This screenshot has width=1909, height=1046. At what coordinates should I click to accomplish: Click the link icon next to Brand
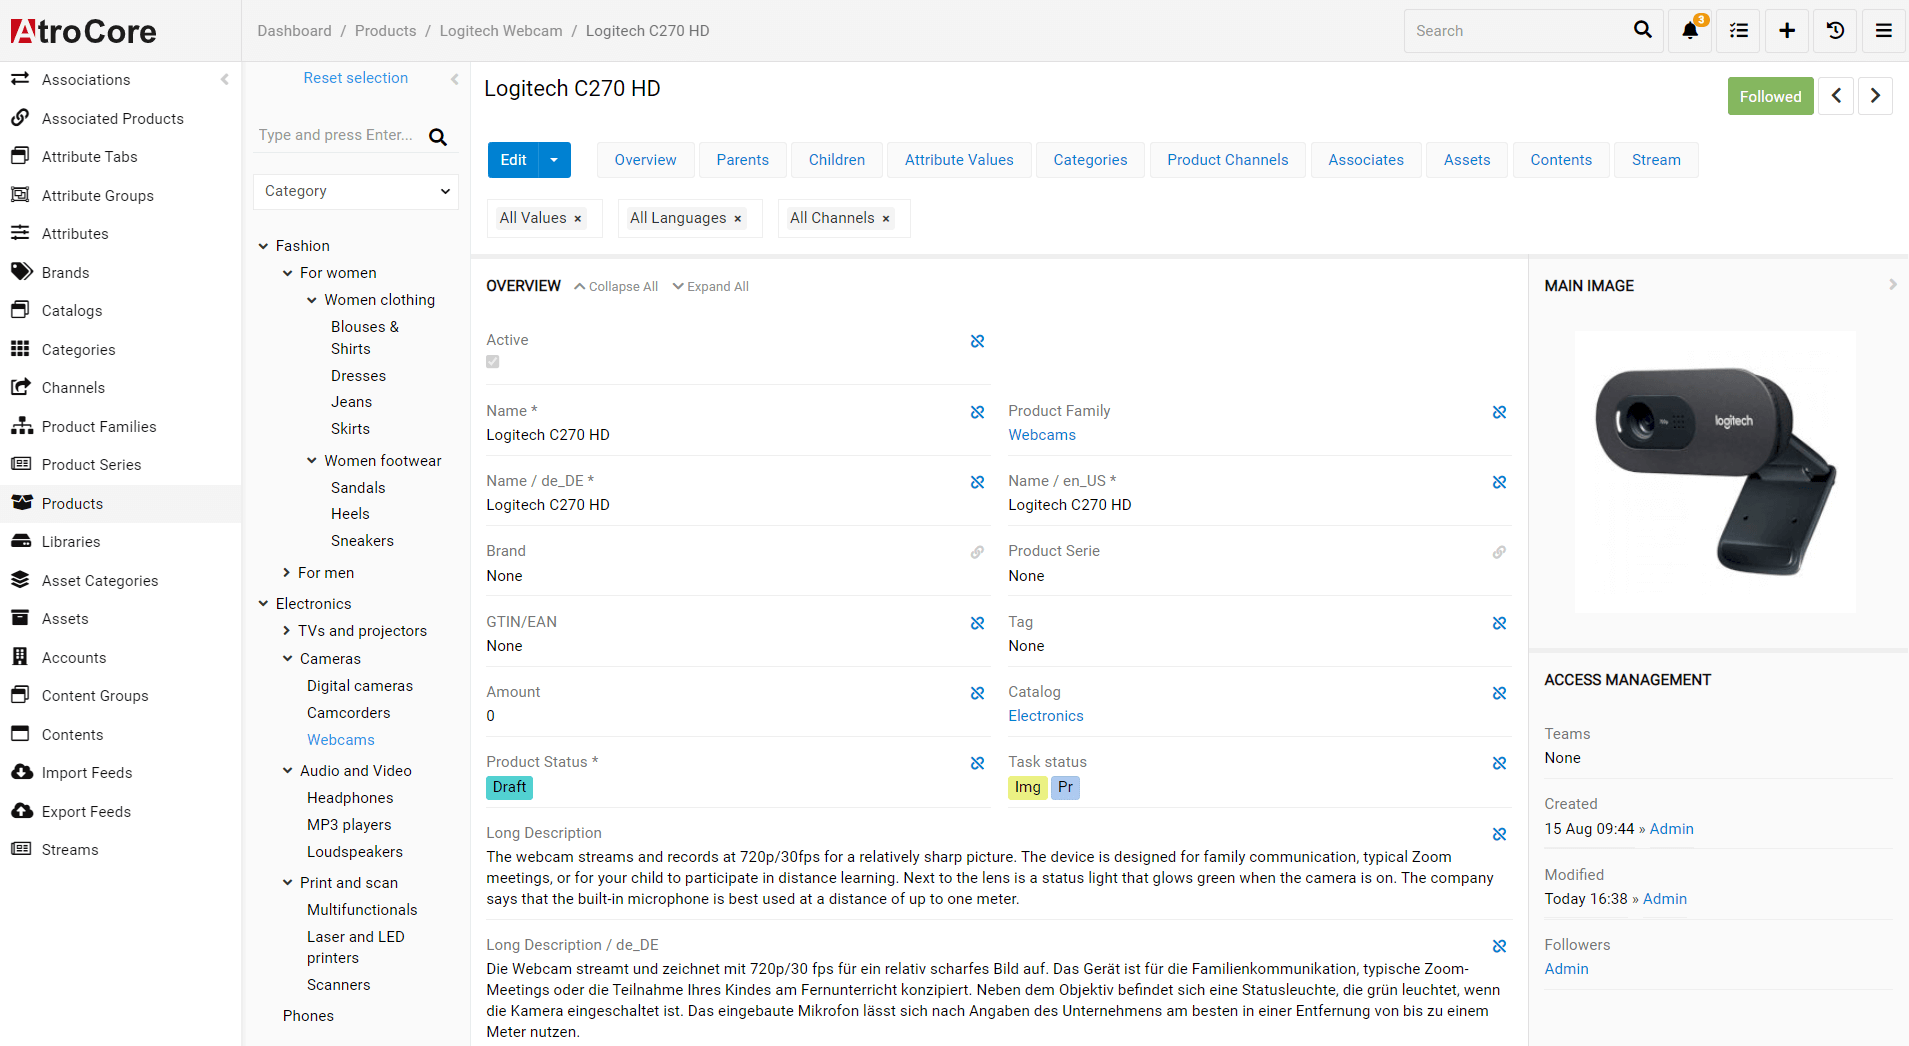click(x=978, y=552)
